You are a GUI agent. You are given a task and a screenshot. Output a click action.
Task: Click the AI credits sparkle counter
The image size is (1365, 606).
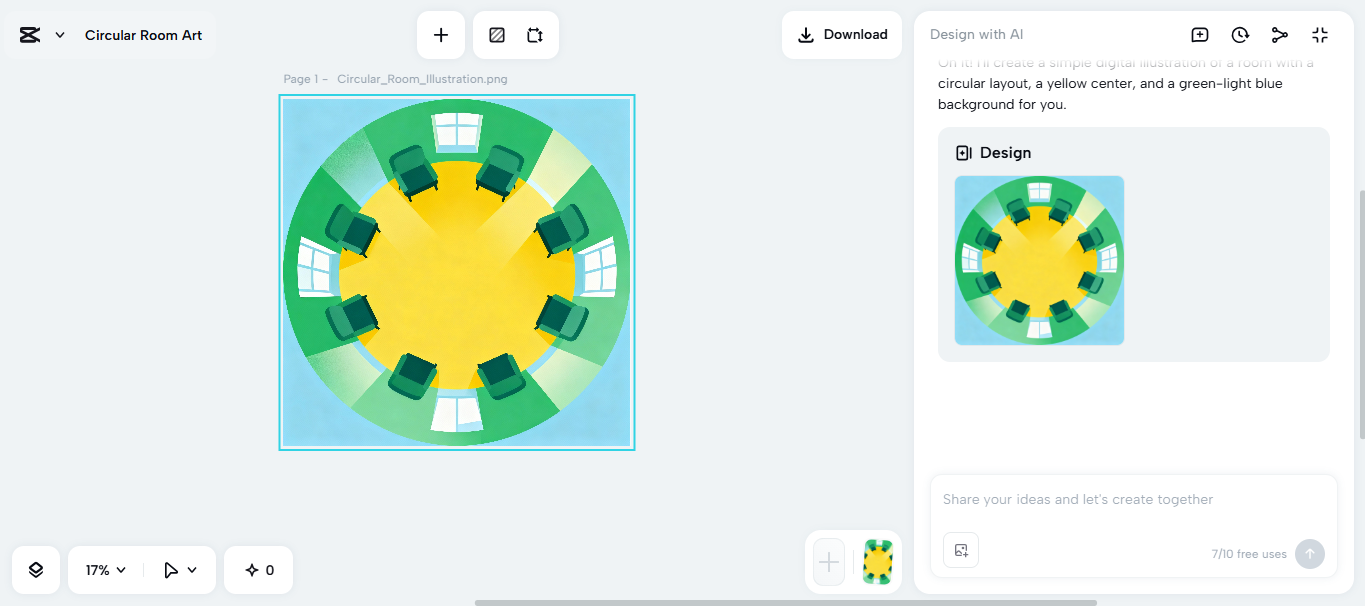(x=259, y=570)
